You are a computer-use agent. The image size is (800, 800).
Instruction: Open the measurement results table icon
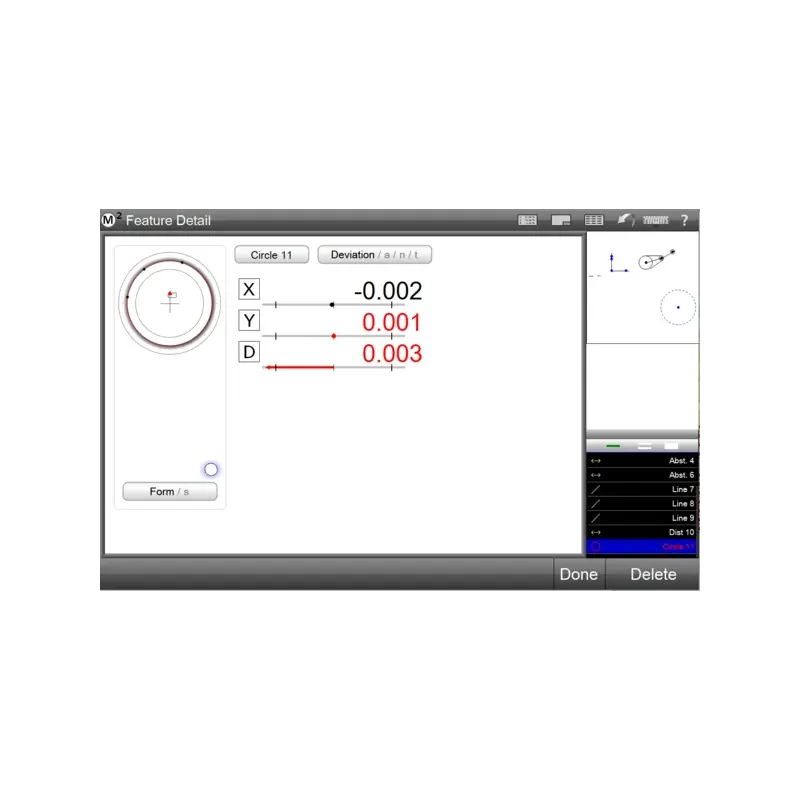(x=594, y=220)
